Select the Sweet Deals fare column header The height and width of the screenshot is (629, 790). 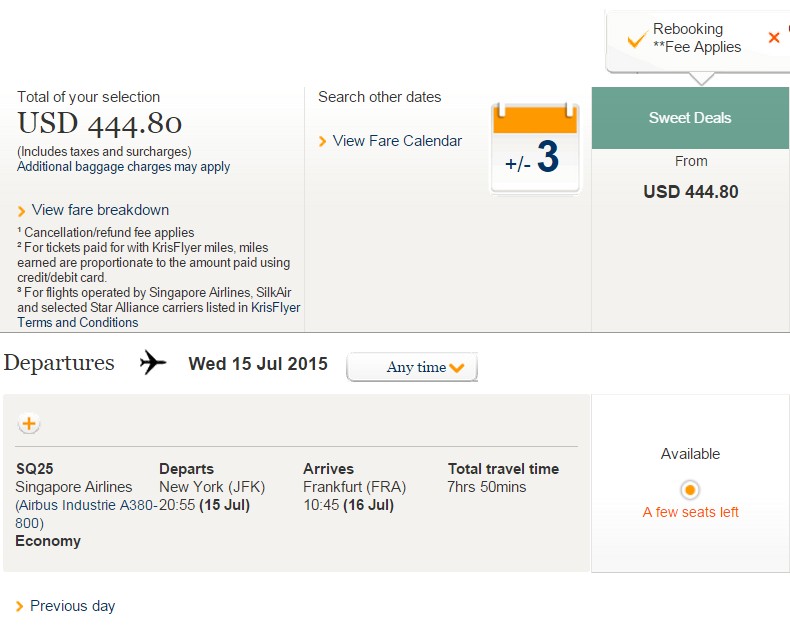coord(690,118)
